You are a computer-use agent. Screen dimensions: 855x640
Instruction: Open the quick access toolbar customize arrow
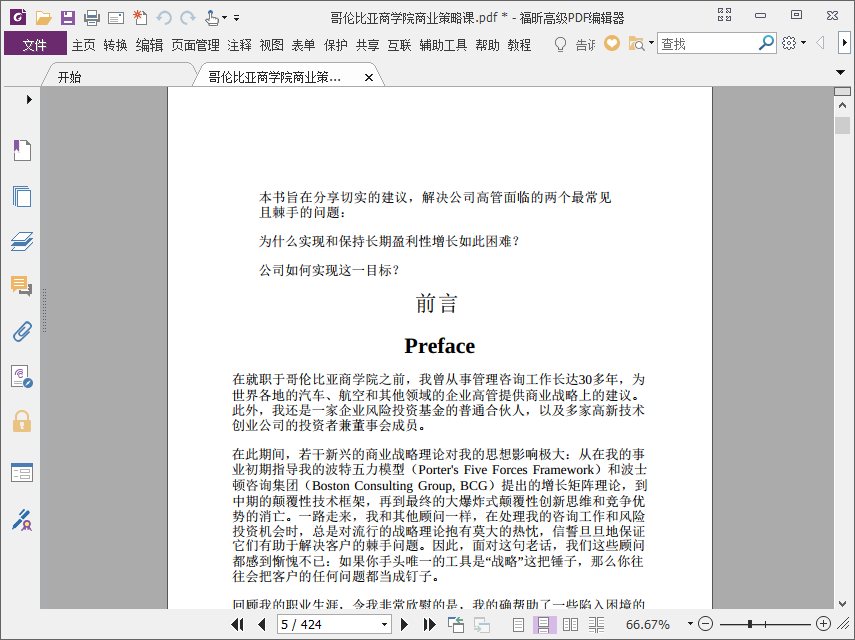click(236, 18)
